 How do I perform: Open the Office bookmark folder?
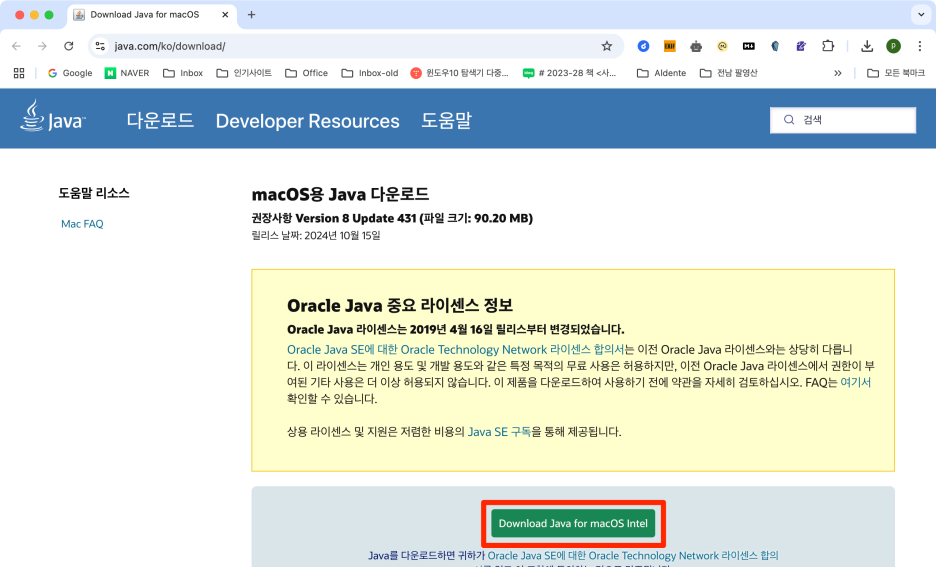point(306,73)
